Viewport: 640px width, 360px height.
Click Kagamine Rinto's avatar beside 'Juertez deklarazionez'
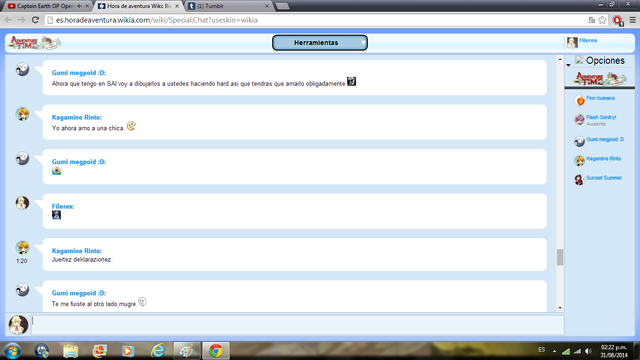pyautogui.click(x=22, y=247)
